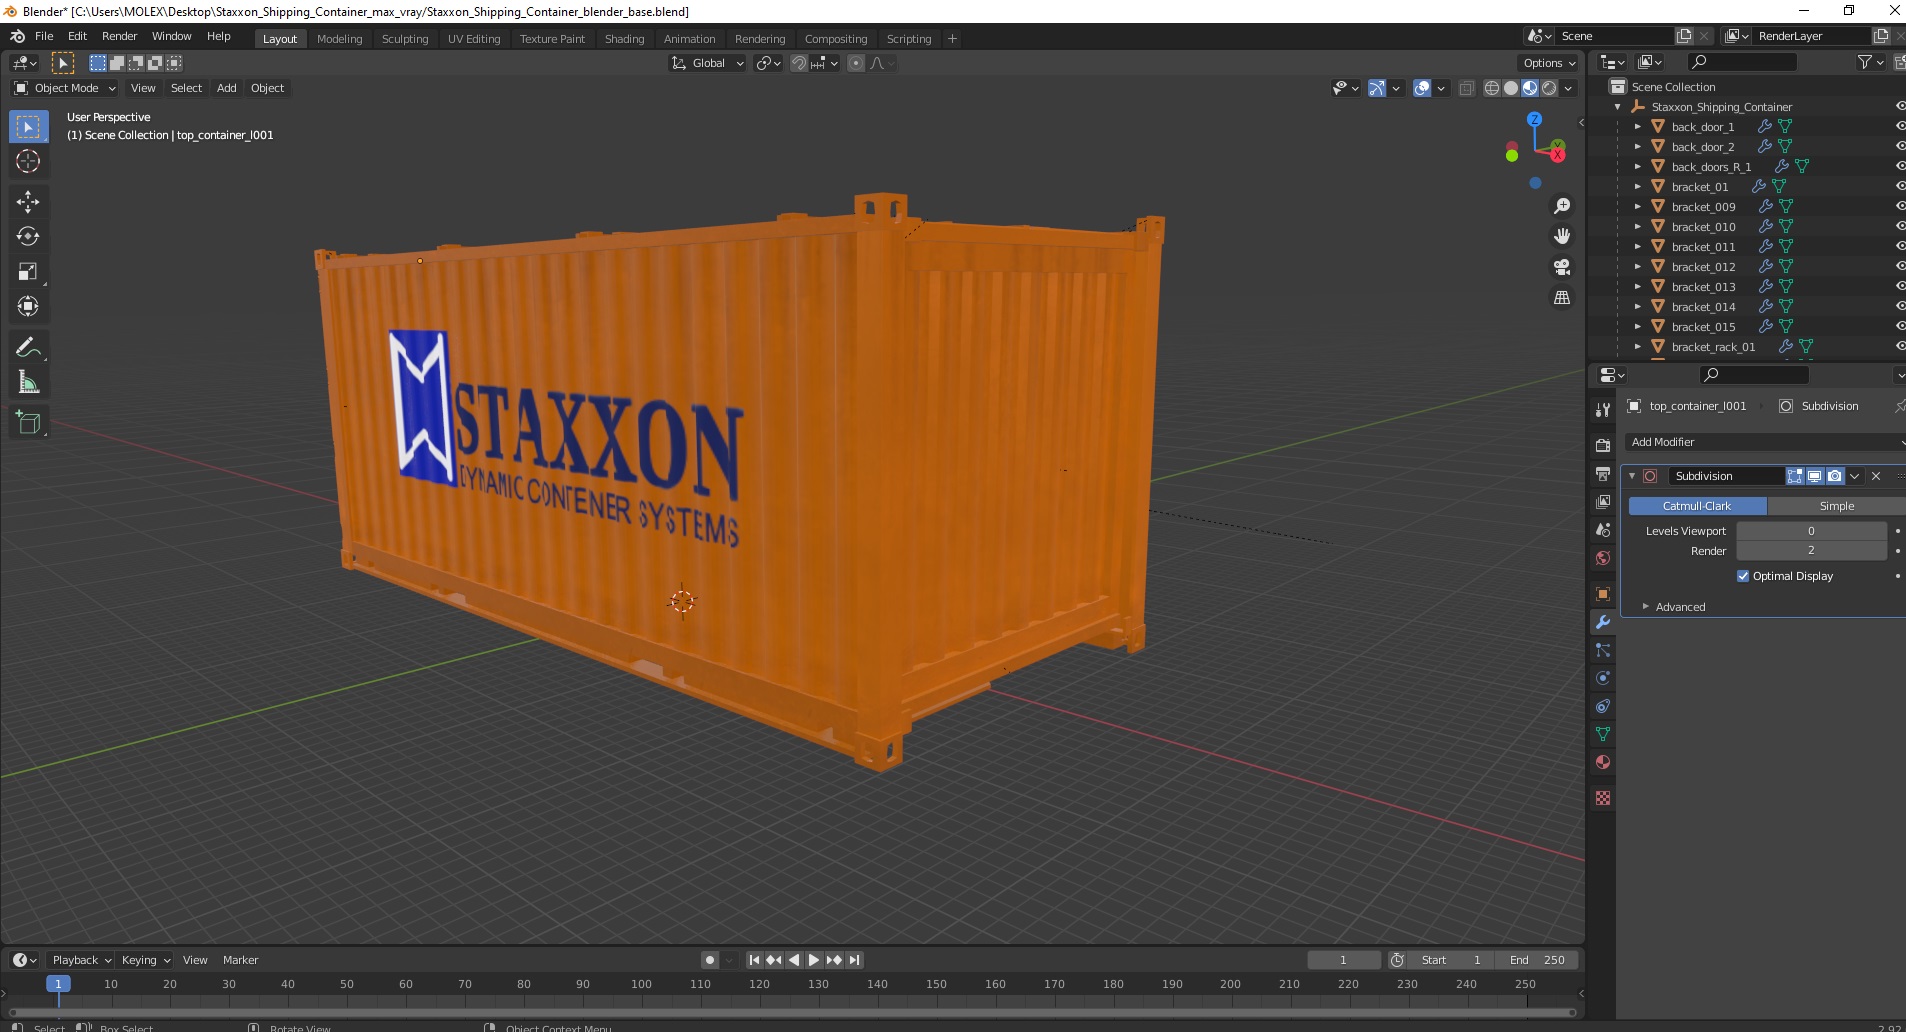Collapse the Subdivision modifier panel
This screenshot has height=1032, width=1906.
tap(1632, 476)
